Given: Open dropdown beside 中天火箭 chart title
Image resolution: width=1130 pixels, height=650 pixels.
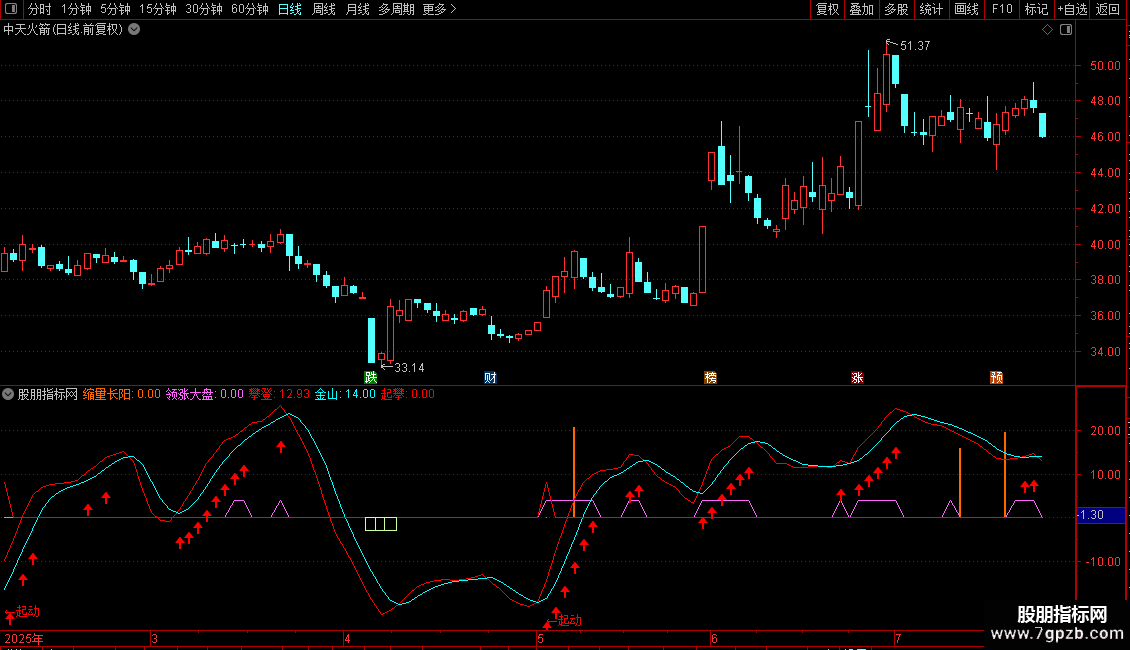Looking at the screenshot, I should 134,30.
